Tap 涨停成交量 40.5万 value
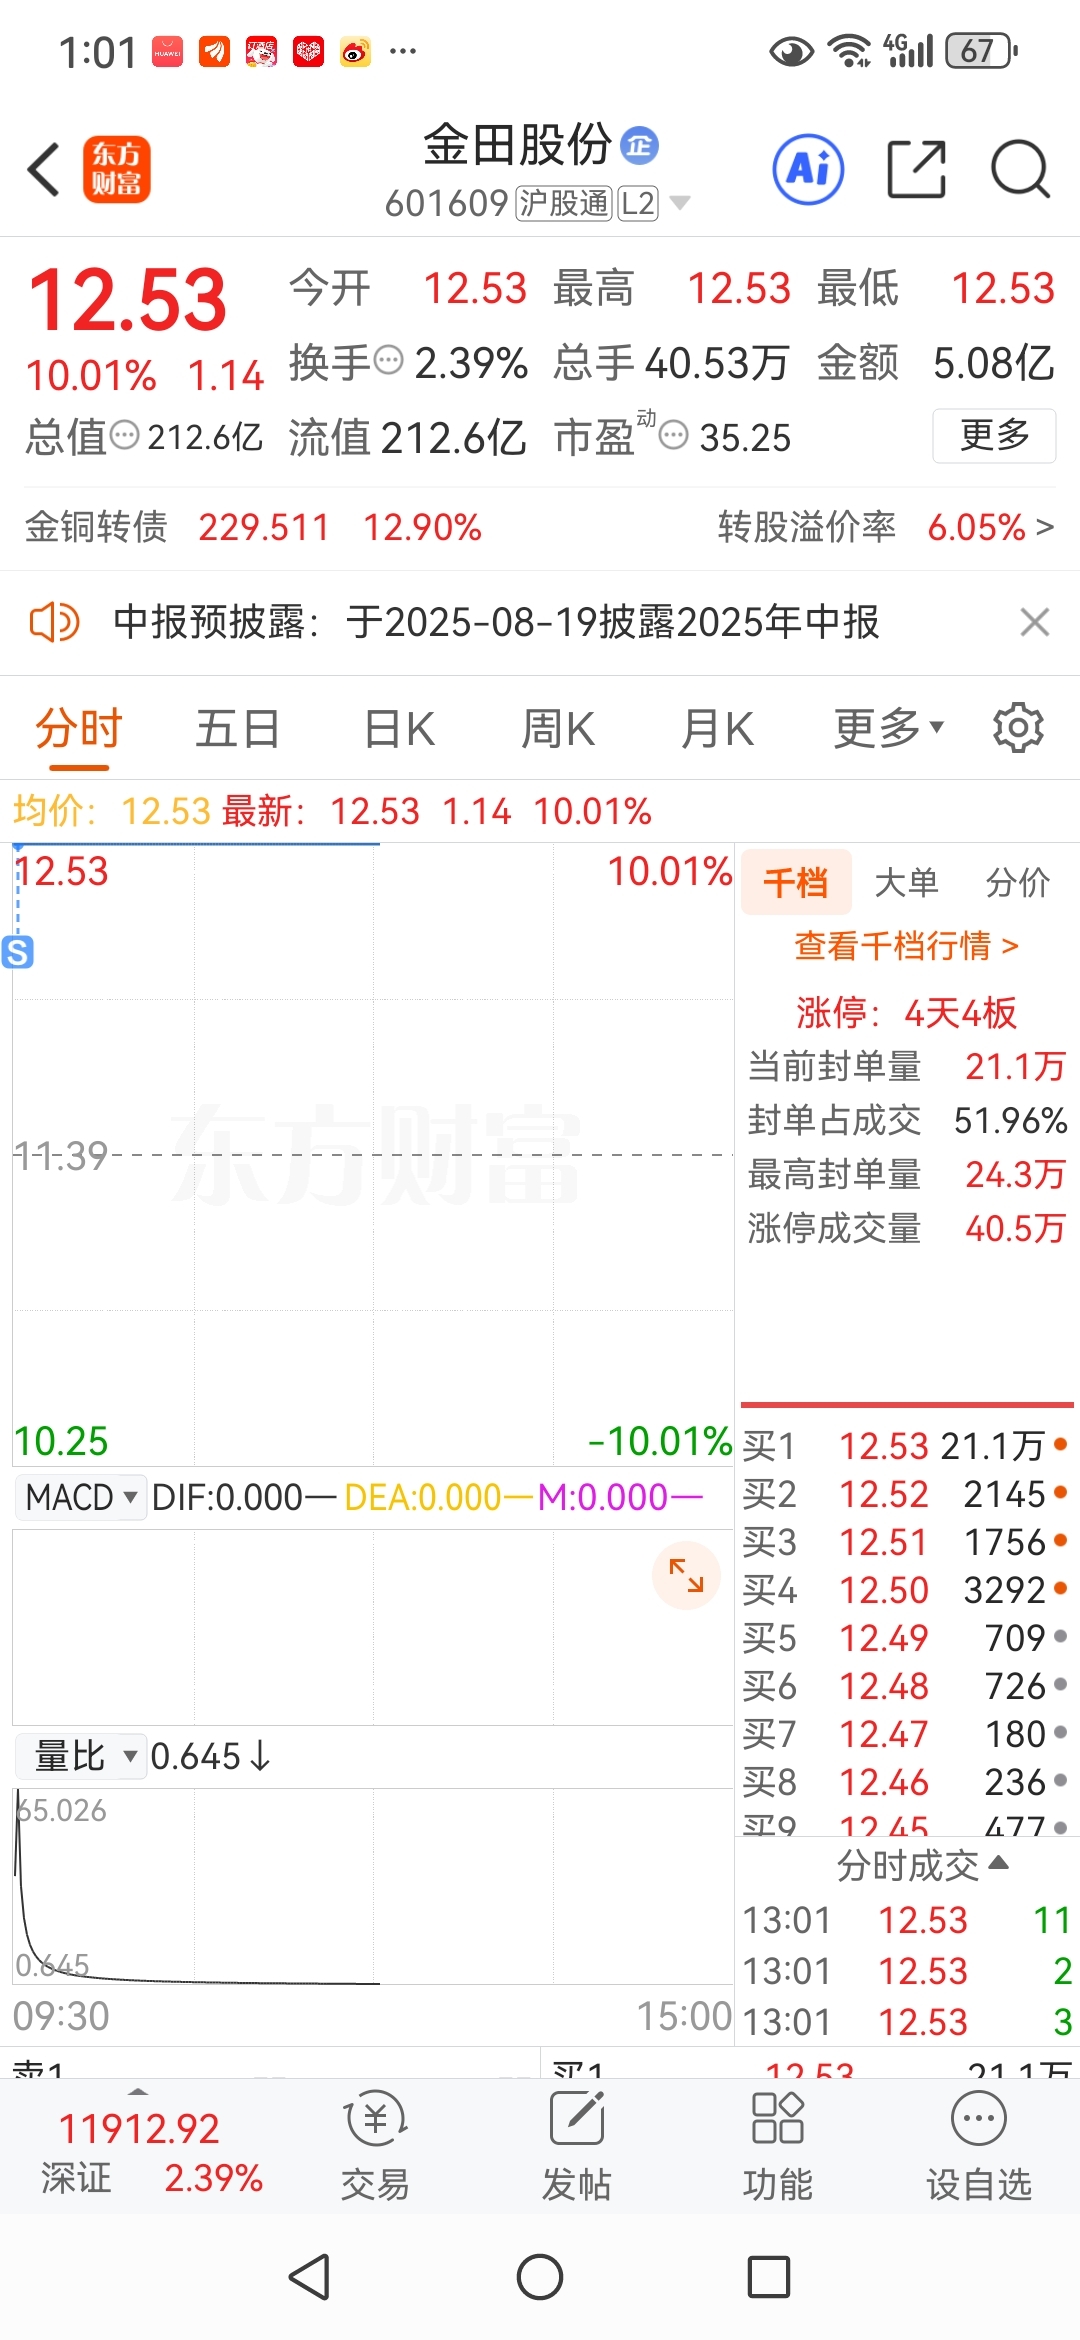Image resolution: width=1080 pixels, height=2340 pixels. pyautogui.click(x=1015, y=1228)
